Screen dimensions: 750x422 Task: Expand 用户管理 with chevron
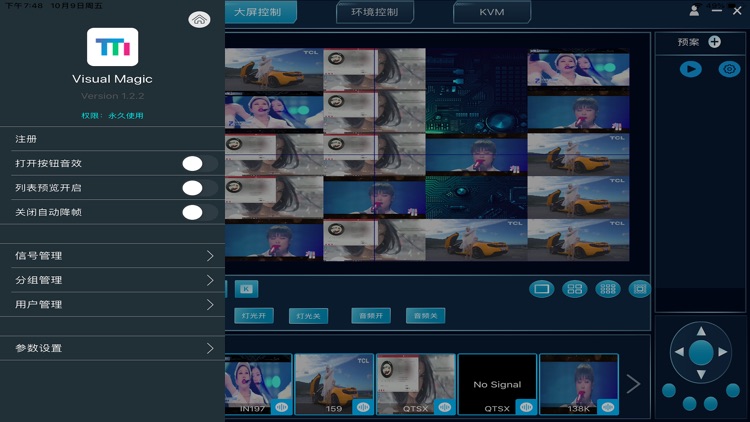pos(210,305)
